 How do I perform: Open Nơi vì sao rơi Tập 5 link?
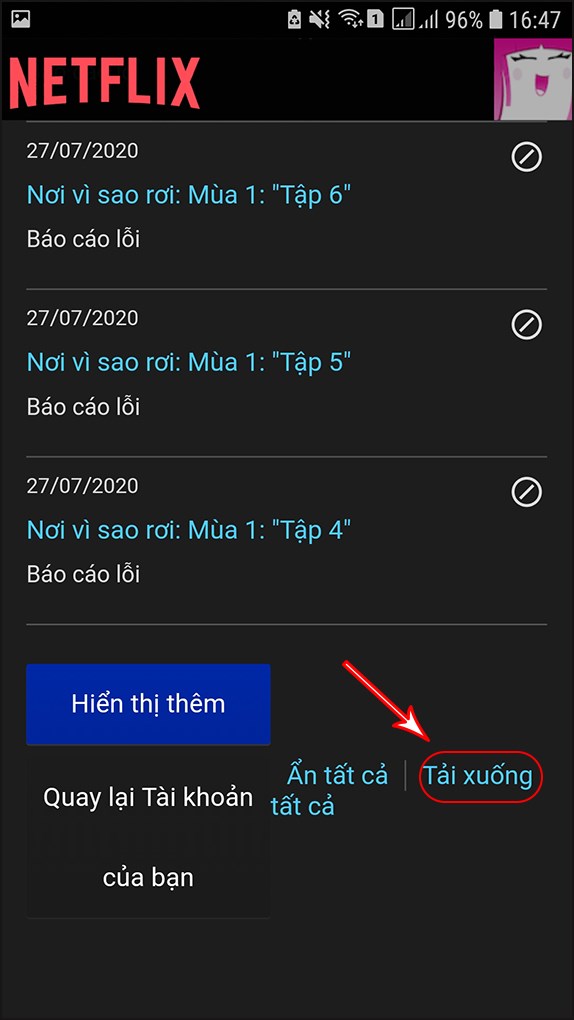[189, 362]
